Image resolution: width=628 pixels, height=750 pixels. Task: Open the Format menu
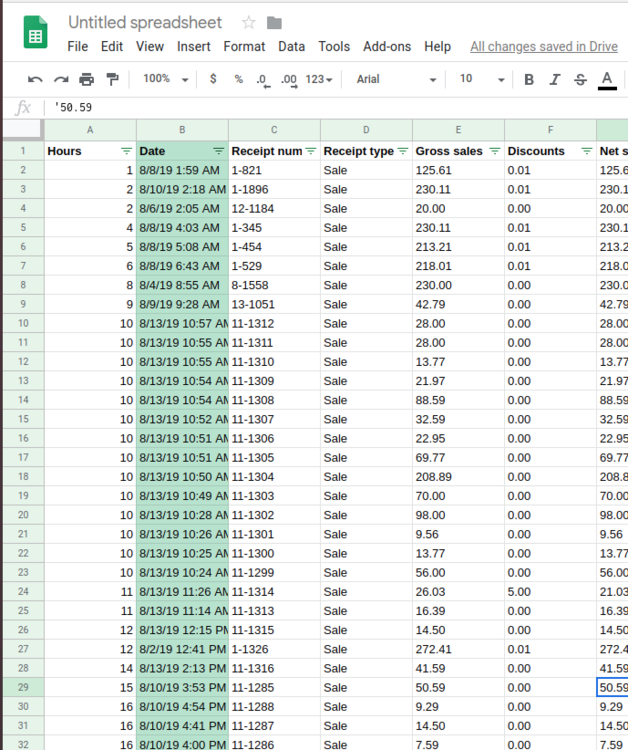tap(244, 46)
